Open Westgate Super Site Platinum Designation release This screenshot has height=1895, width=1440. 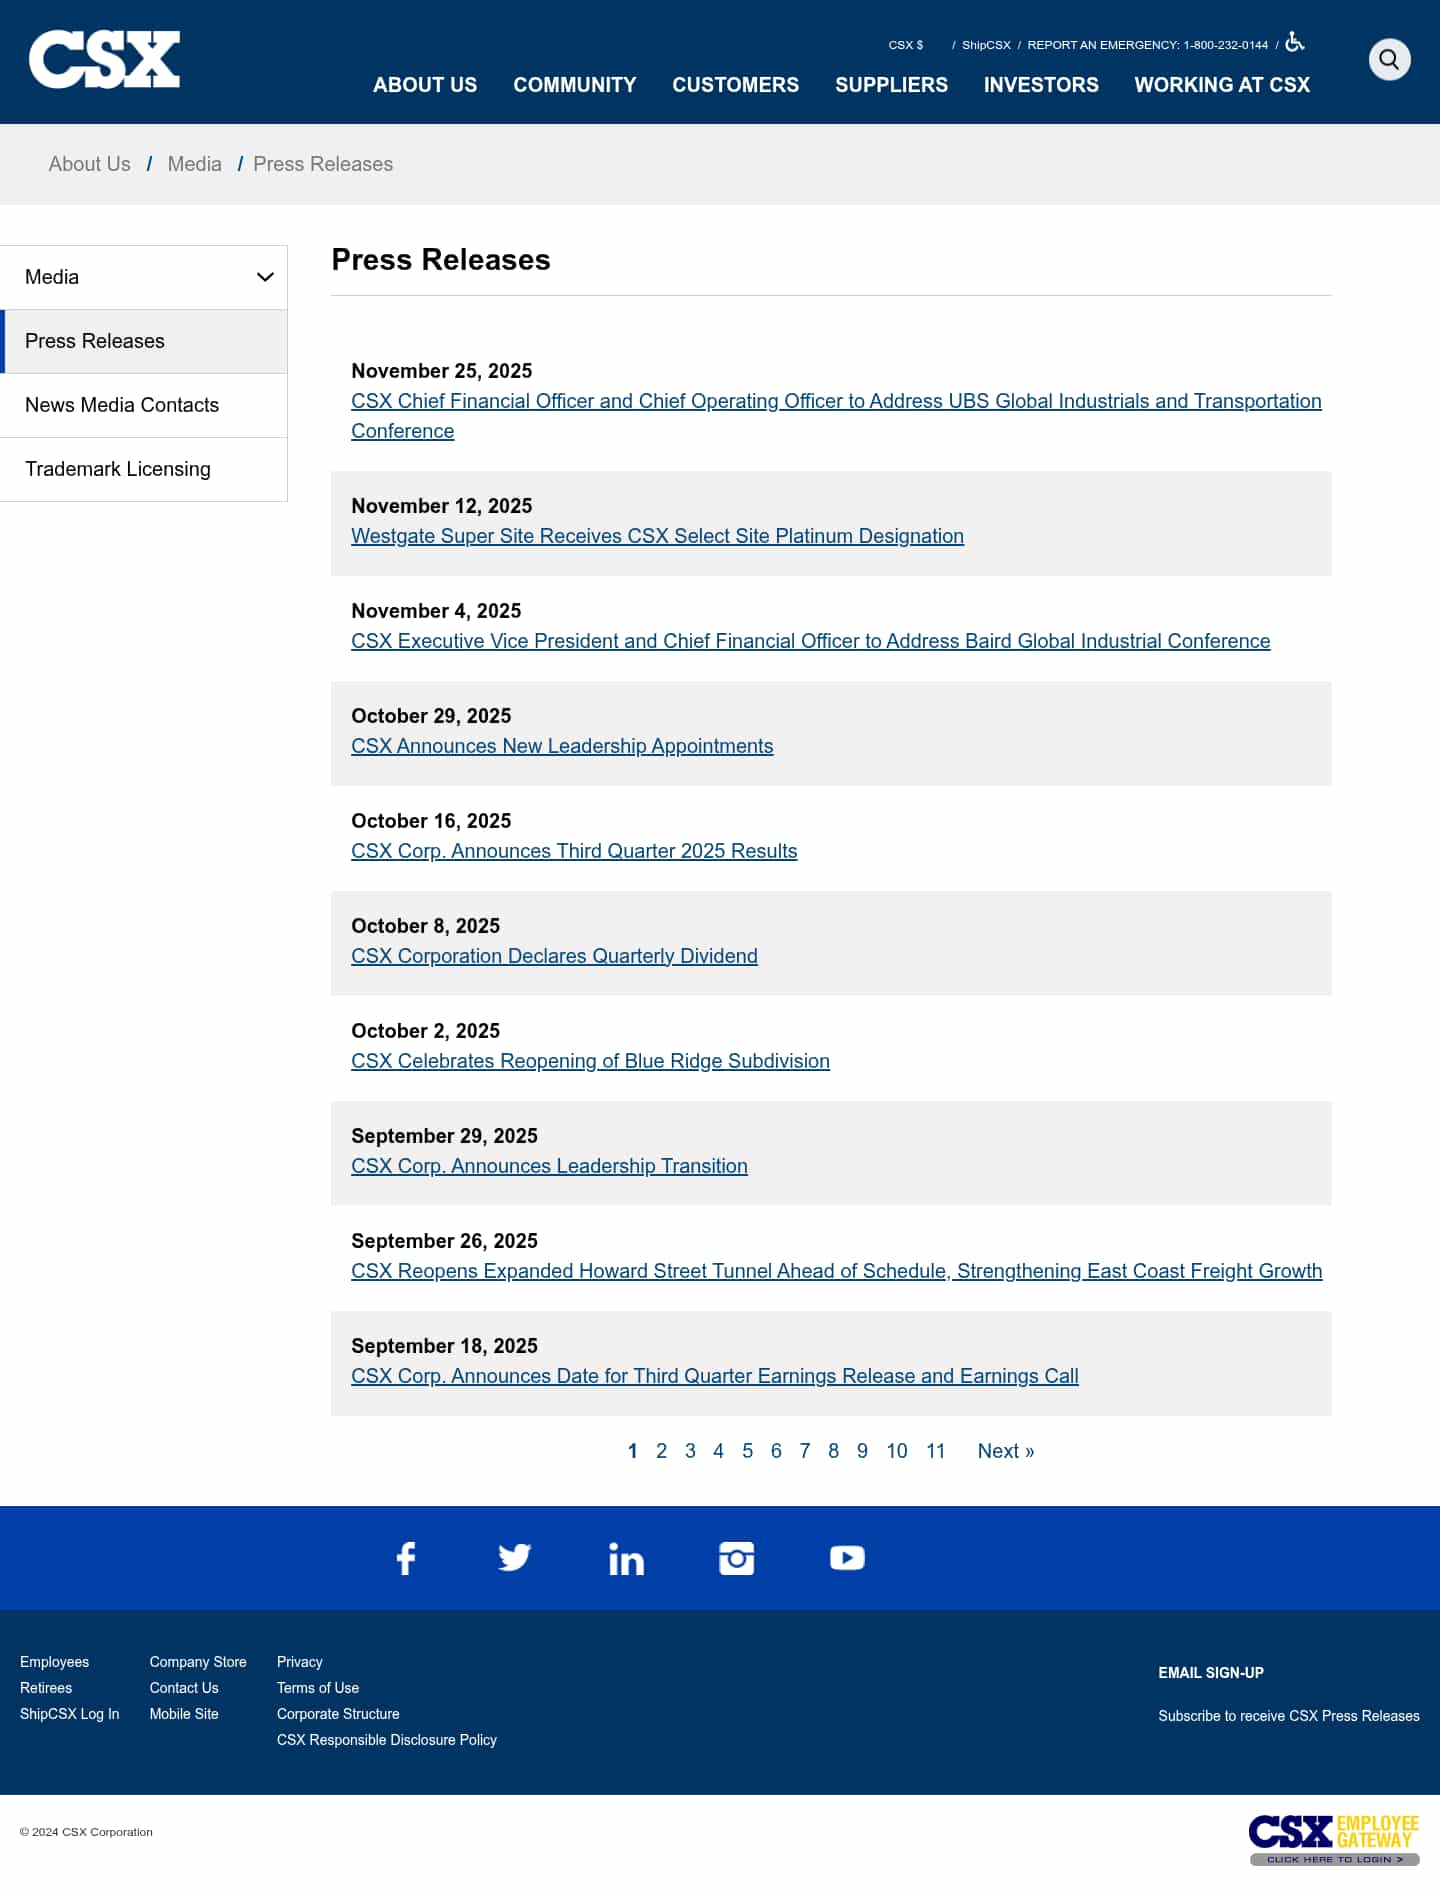657,536
